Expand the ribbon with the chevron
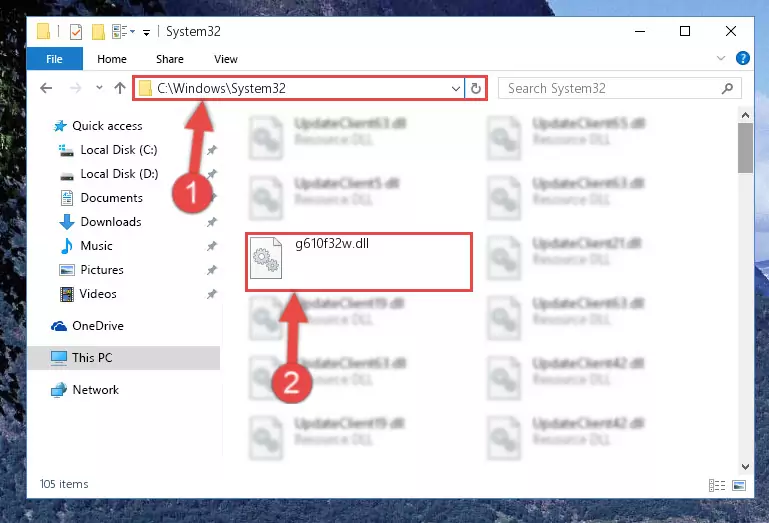 [x=720, y=58]
